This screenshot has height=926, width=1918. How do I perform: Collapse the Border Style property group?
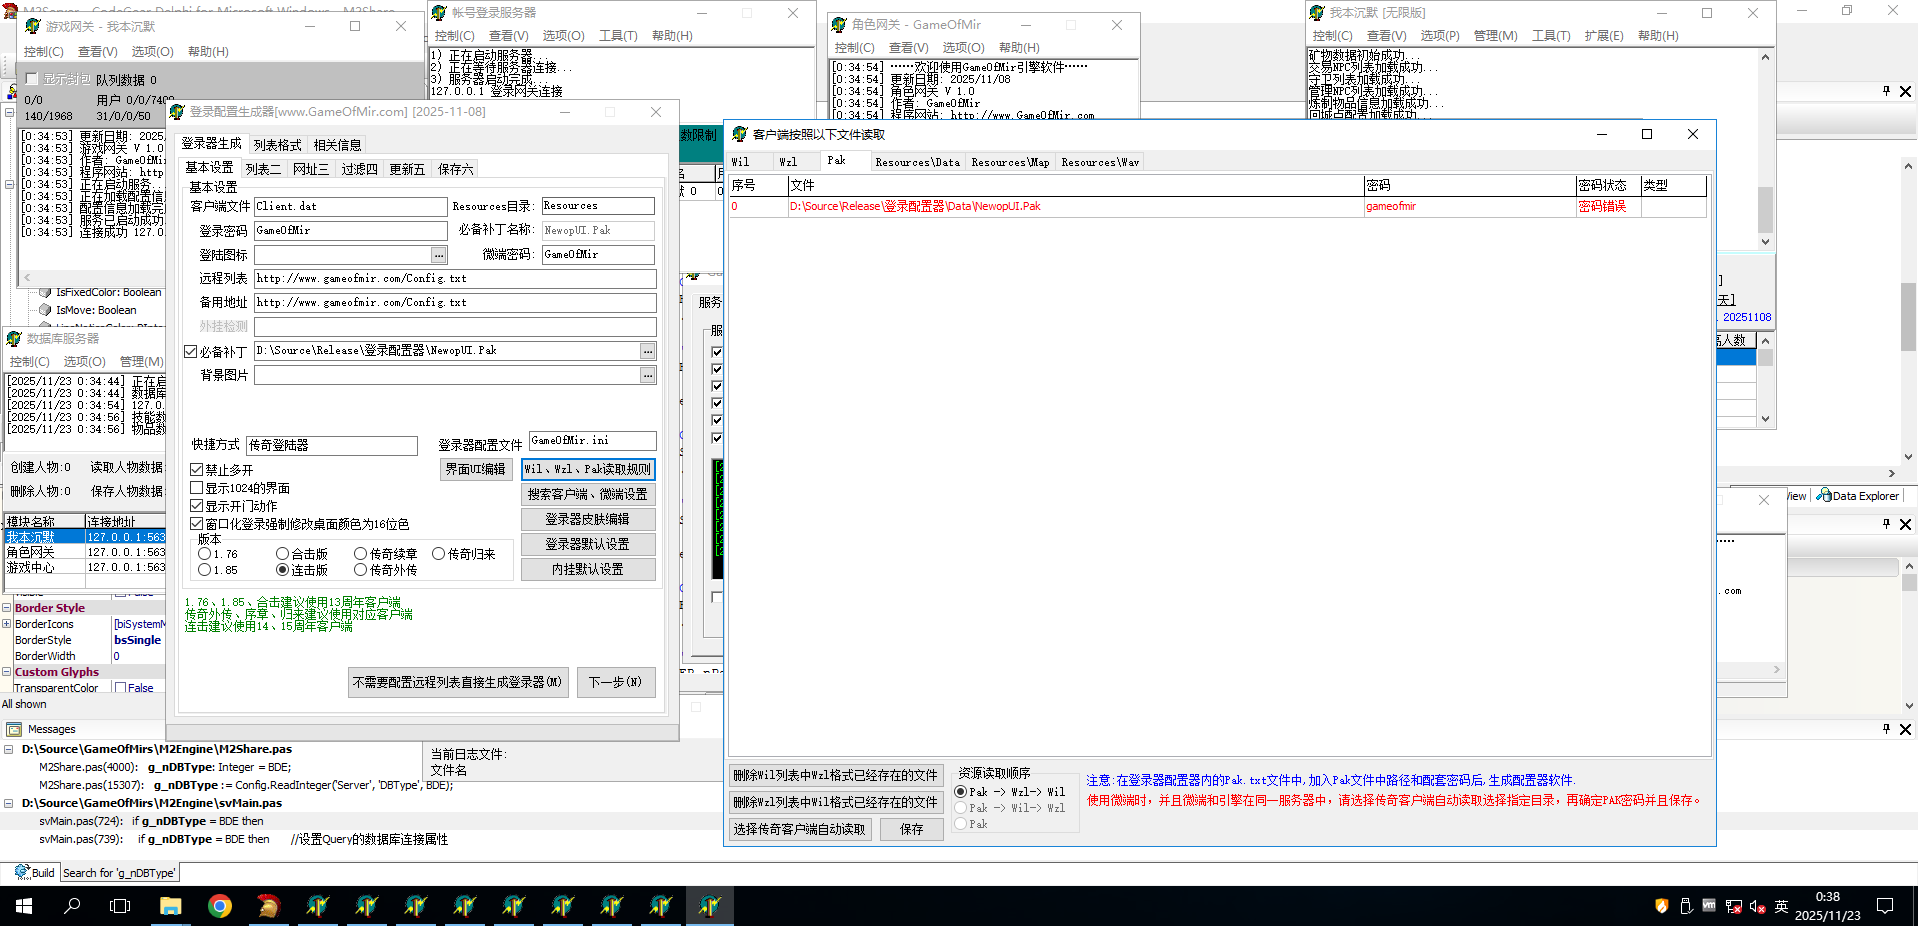[x=6, y=608]
